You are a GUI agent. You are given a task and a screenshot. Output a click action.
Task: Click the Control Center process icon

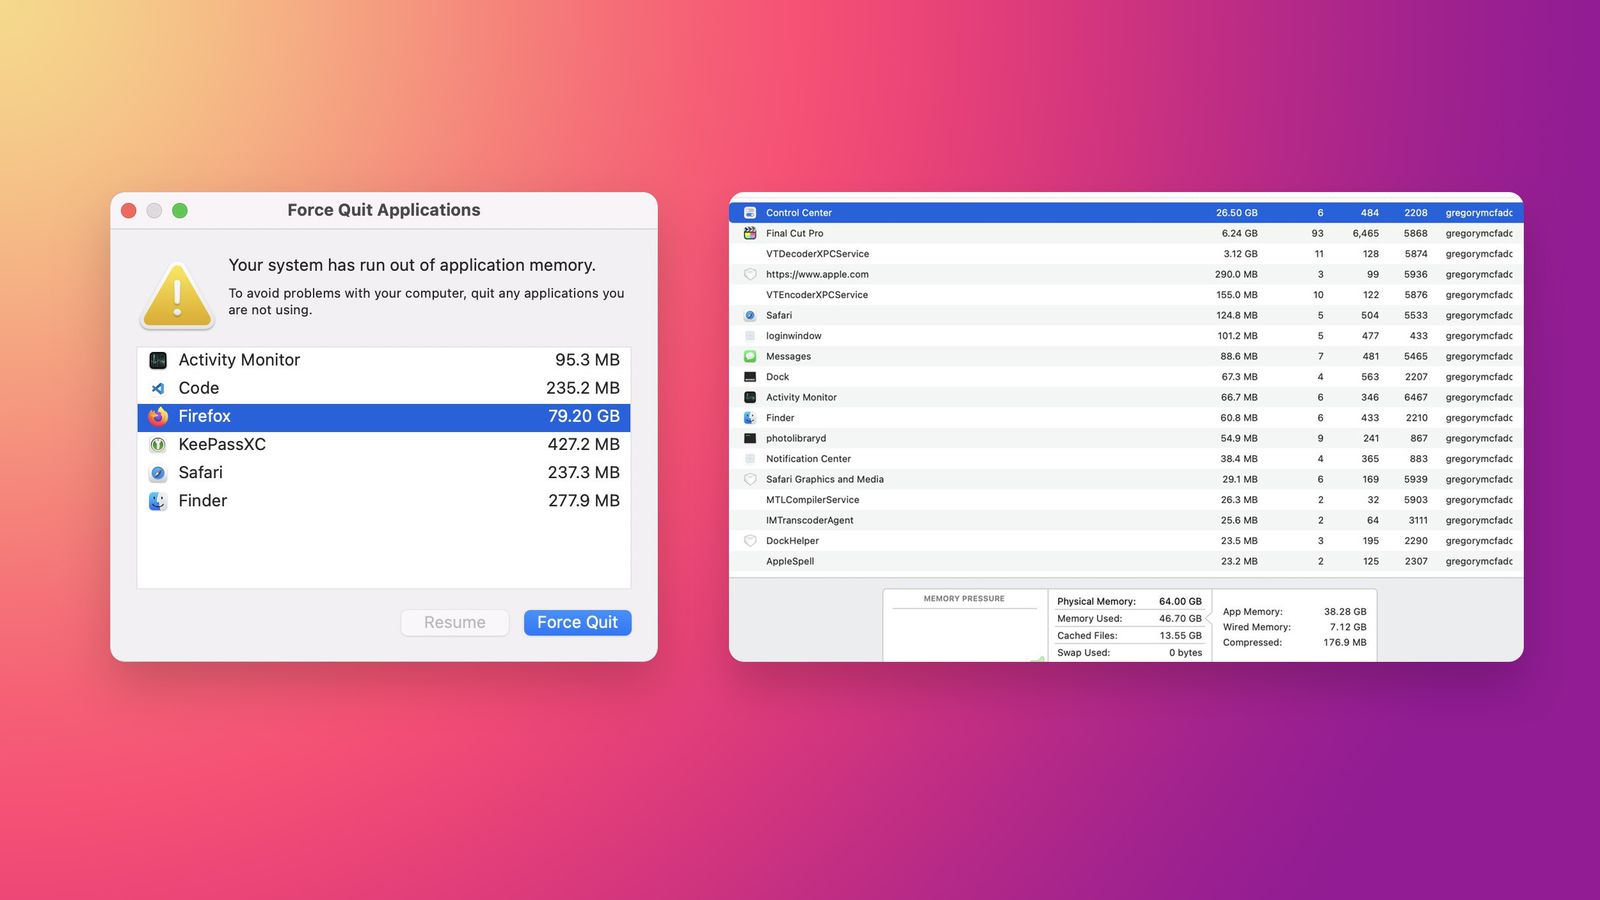[750, 213]
